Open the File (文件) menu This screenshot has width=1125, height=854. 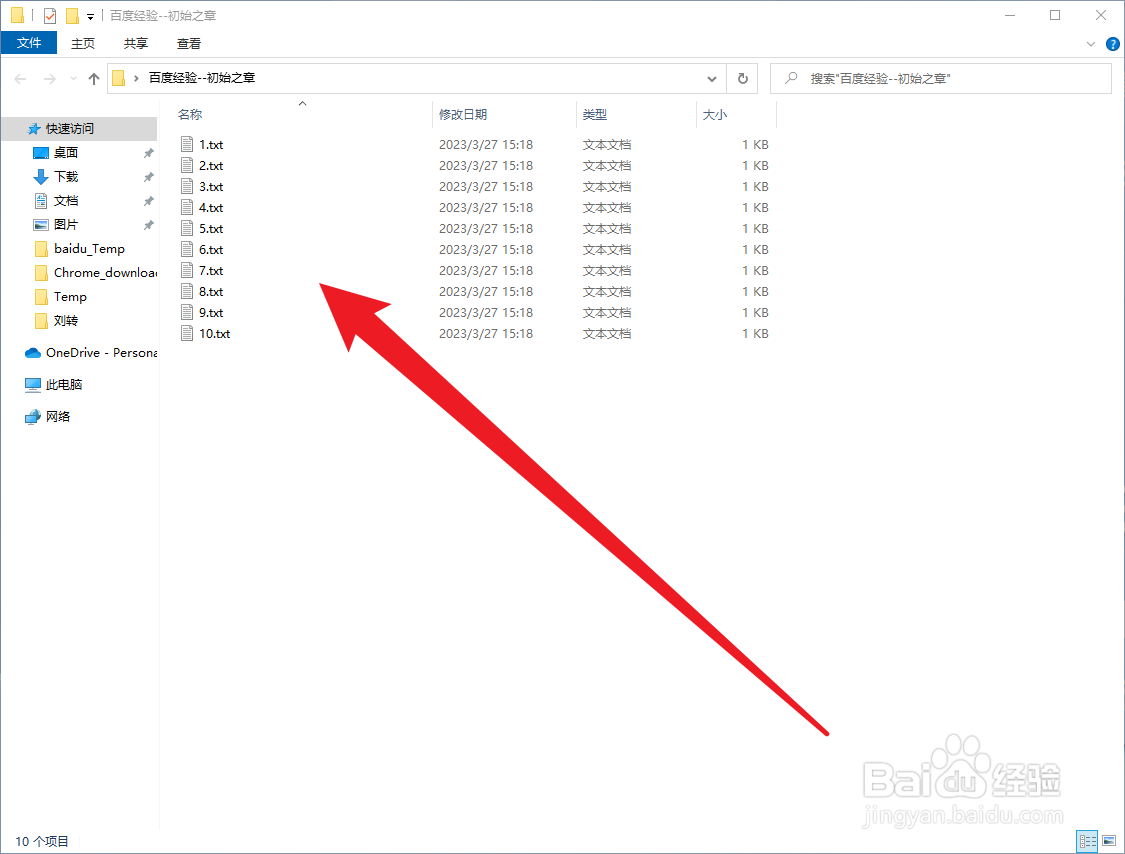point(29,43)
